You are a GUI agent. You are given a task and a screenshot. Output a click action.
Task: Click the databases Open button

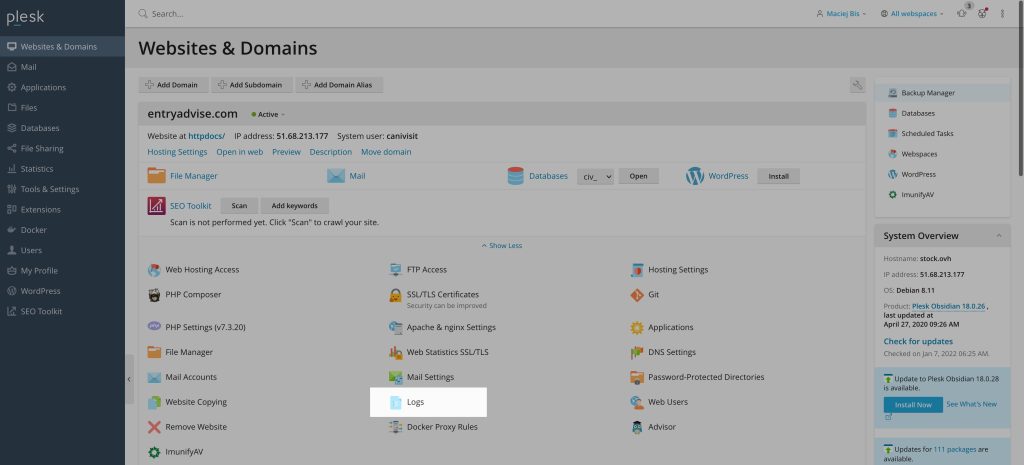(638, 176)
